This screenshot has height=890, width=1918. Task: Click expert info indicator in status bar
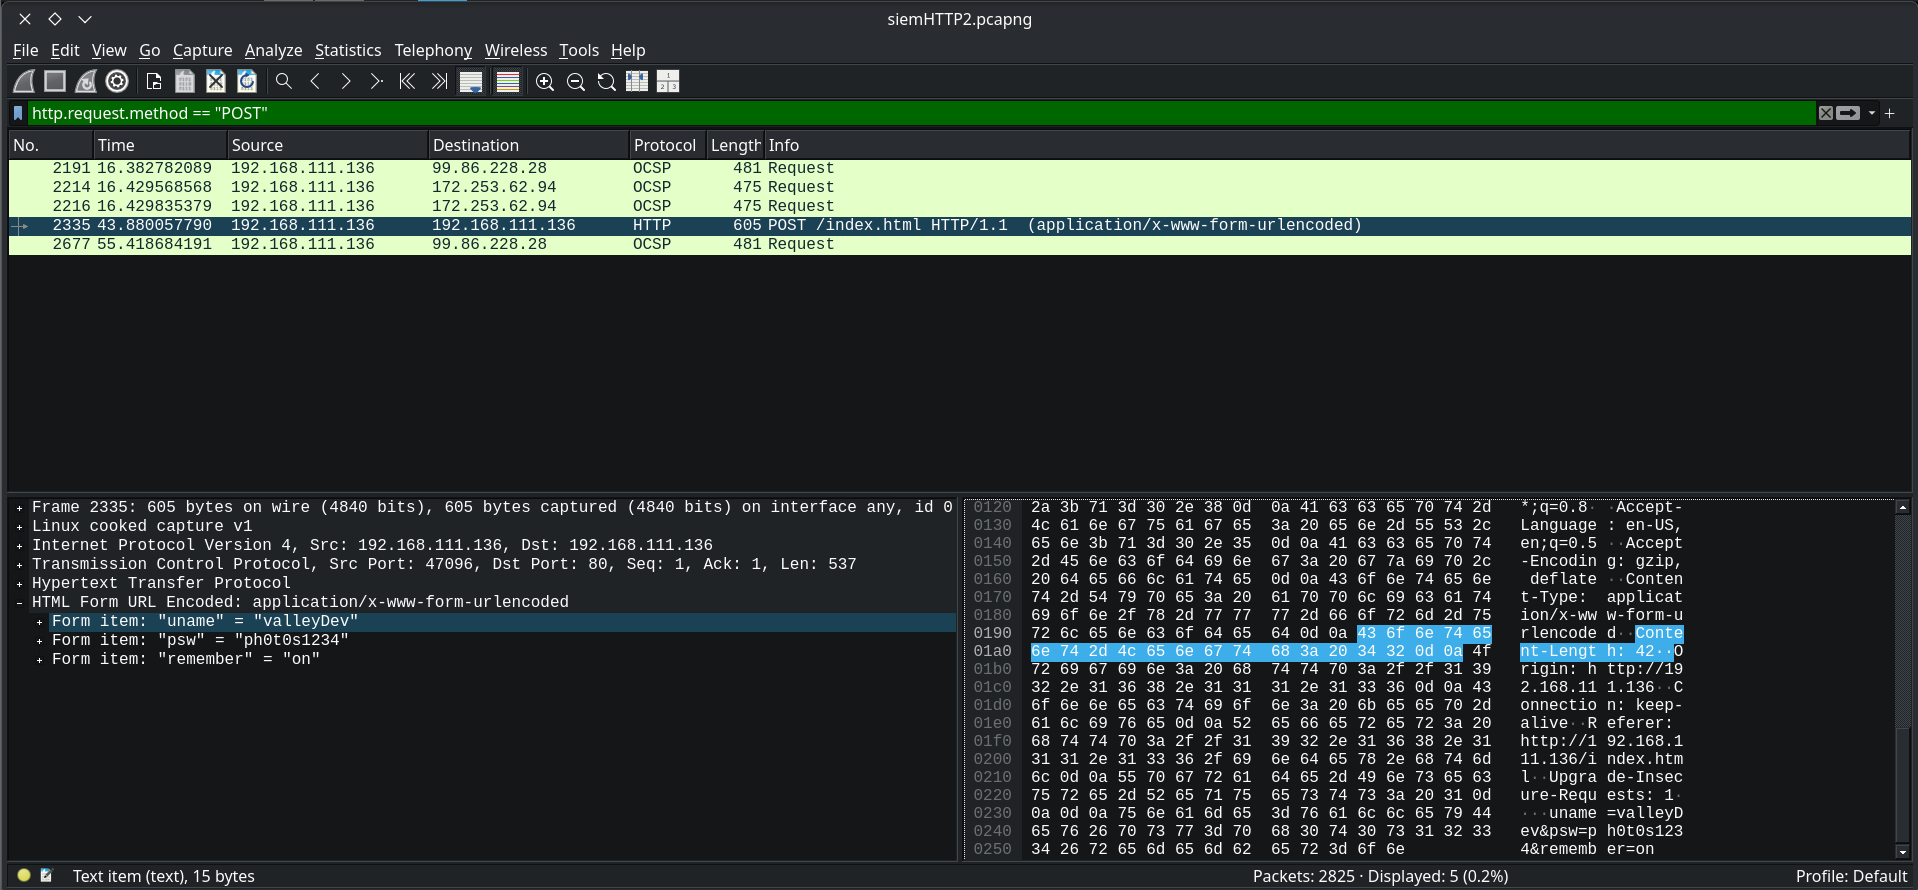pos(24,875)
